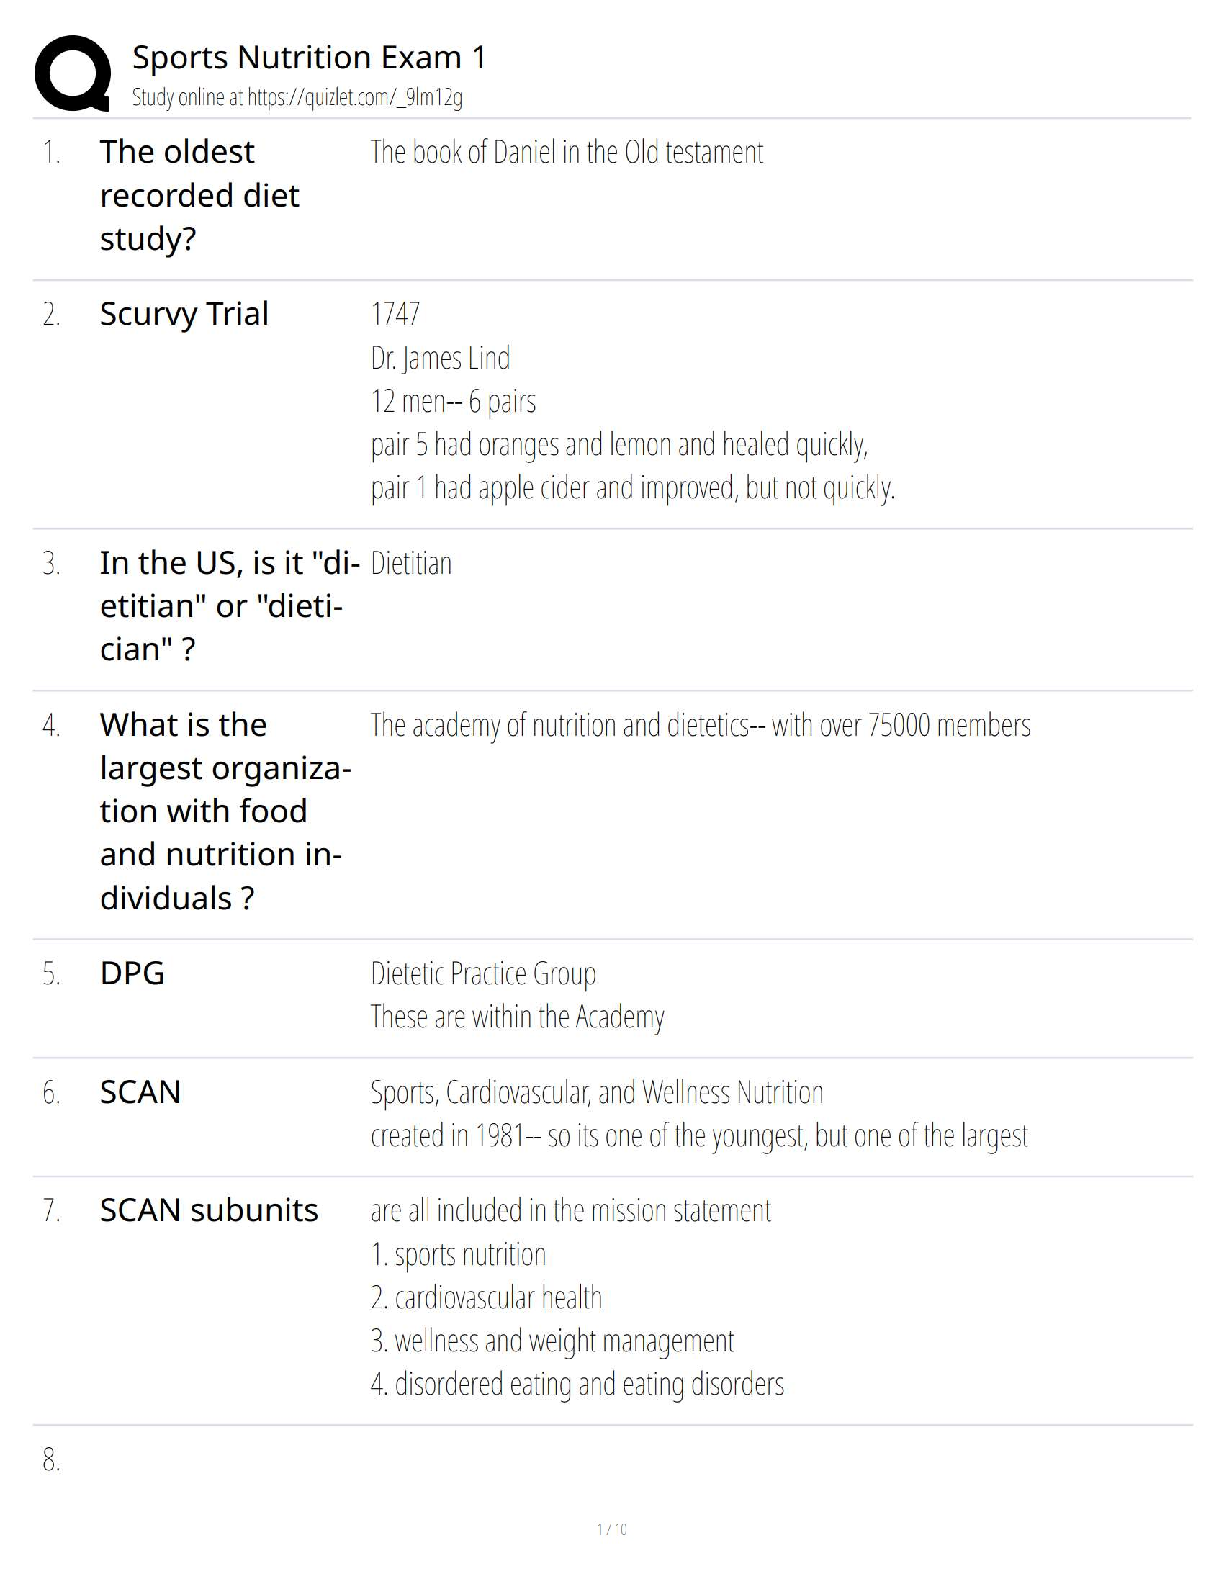Viewport: 1224px width, 1584px height.
Task: Click the "Dietitian" answer text
Action: [x=411, y=564]
